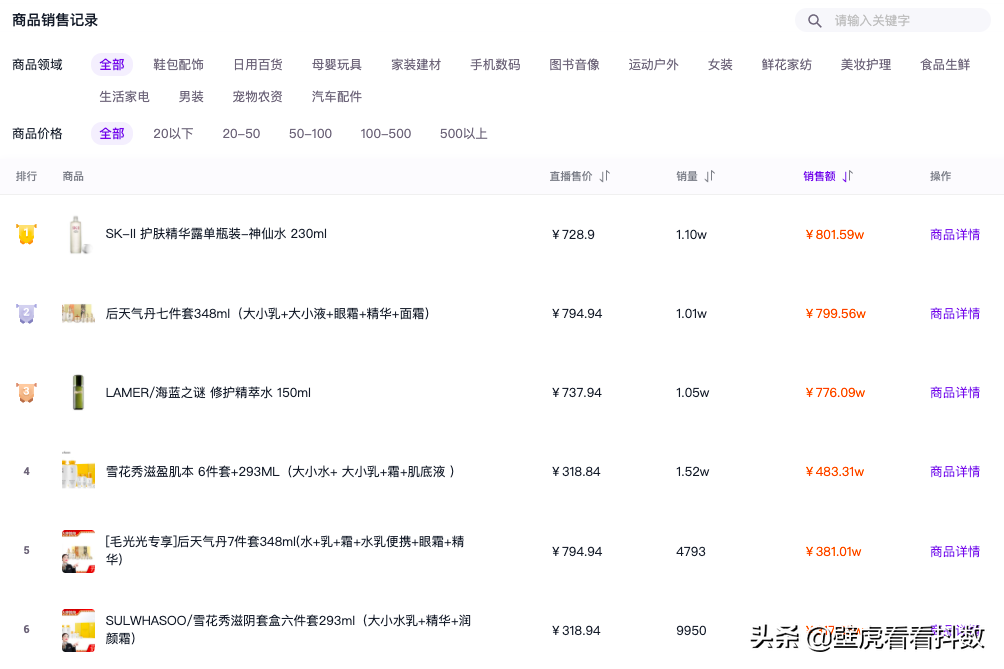Choose the 500以上 price range

pos(464,133)
